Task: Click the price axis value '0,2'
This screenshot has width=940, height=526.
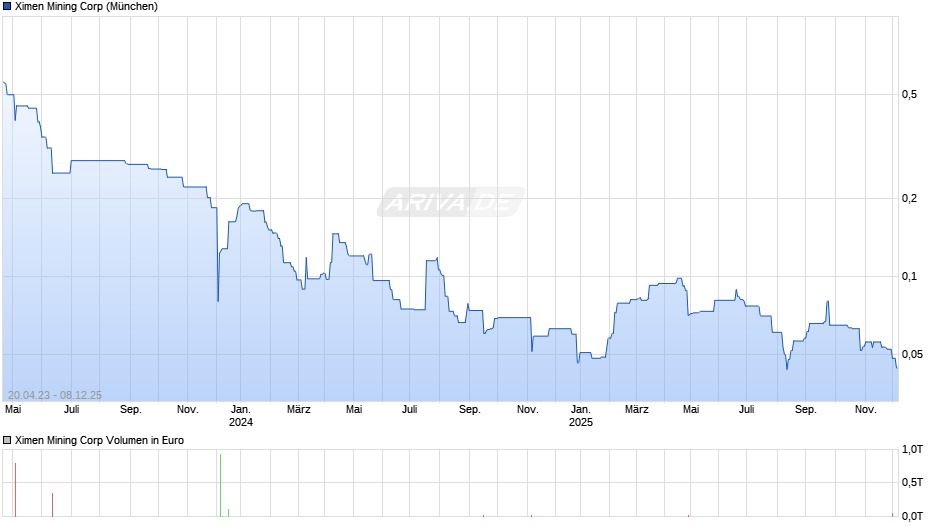Action: point(909,199)
